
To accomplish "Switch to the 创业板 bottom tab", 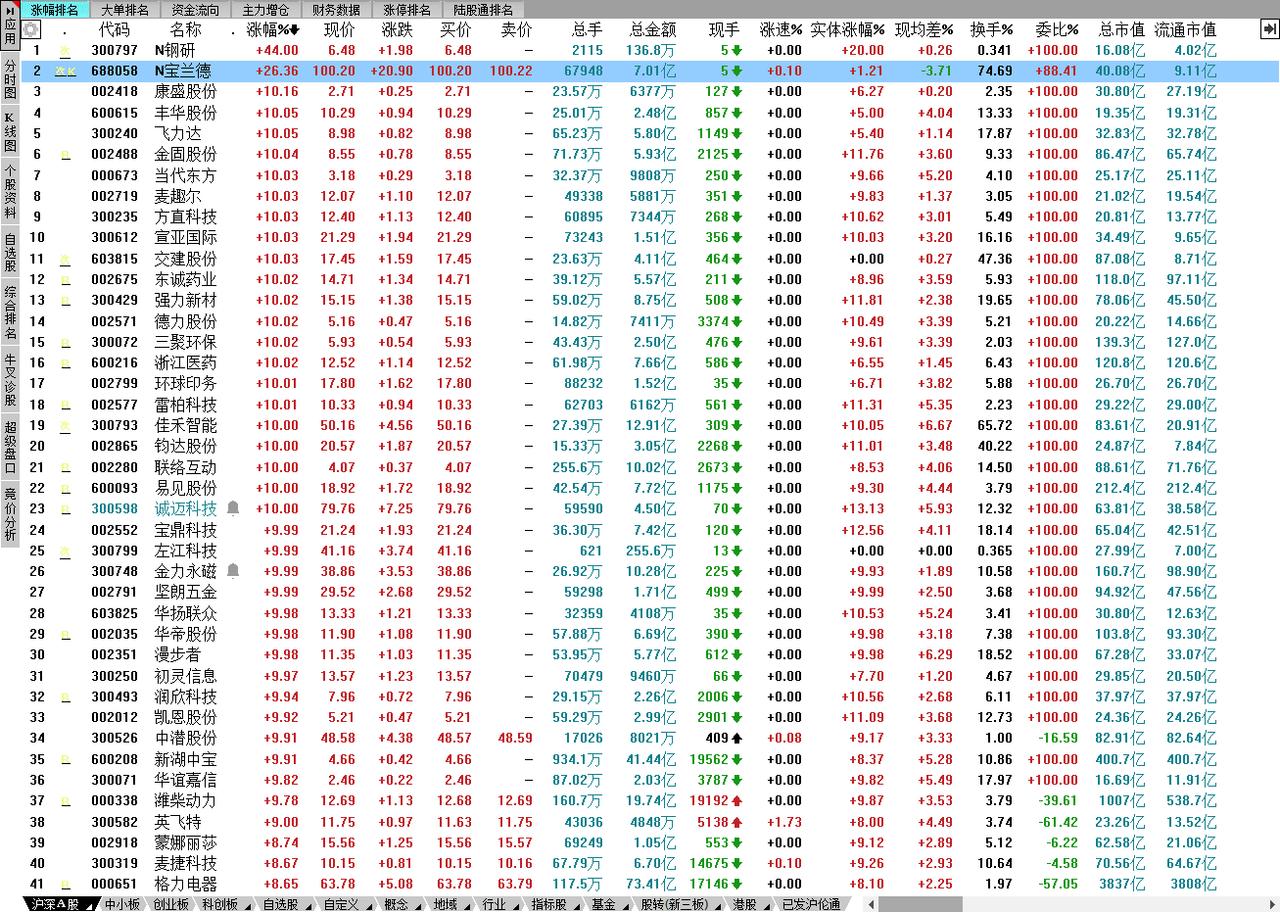I will tap(172, 904).
